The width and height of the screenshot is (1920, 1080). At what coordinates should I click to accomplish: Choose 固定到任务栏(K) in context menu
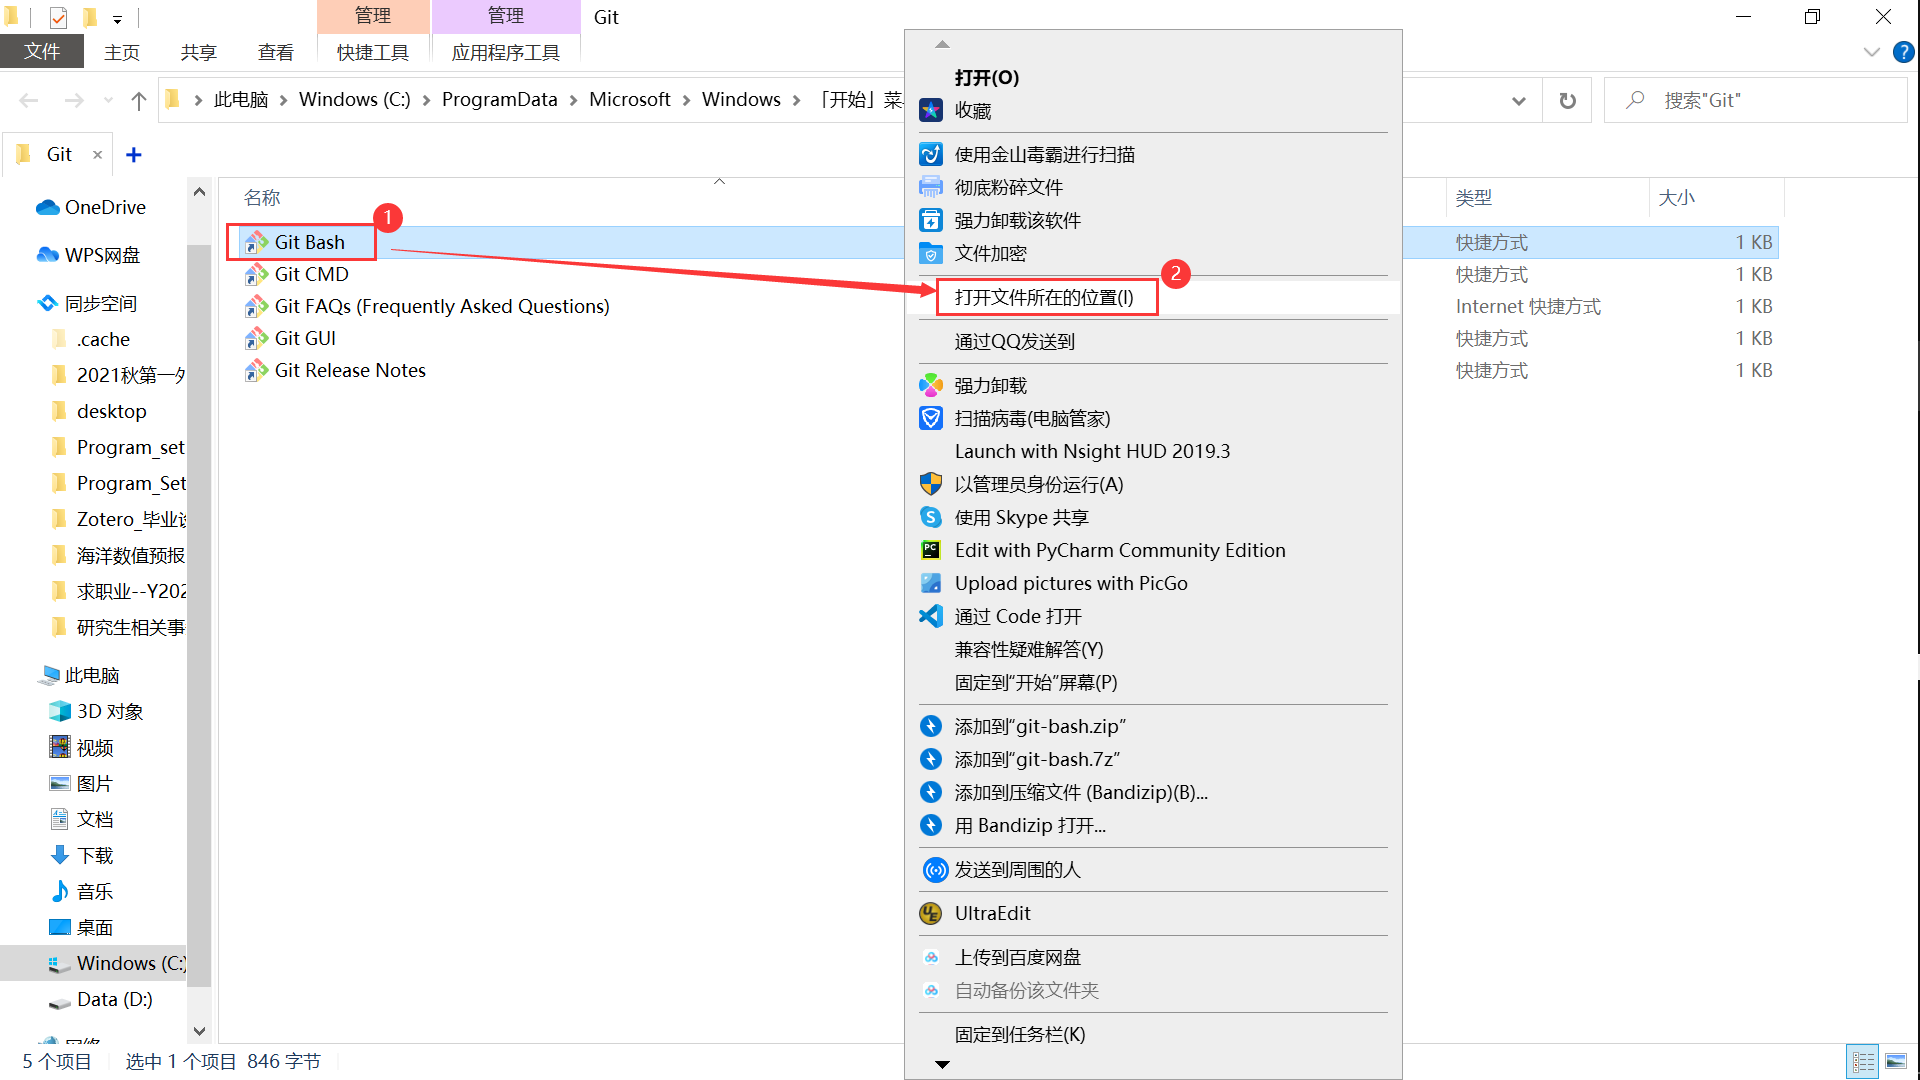pos(1019,1034)
